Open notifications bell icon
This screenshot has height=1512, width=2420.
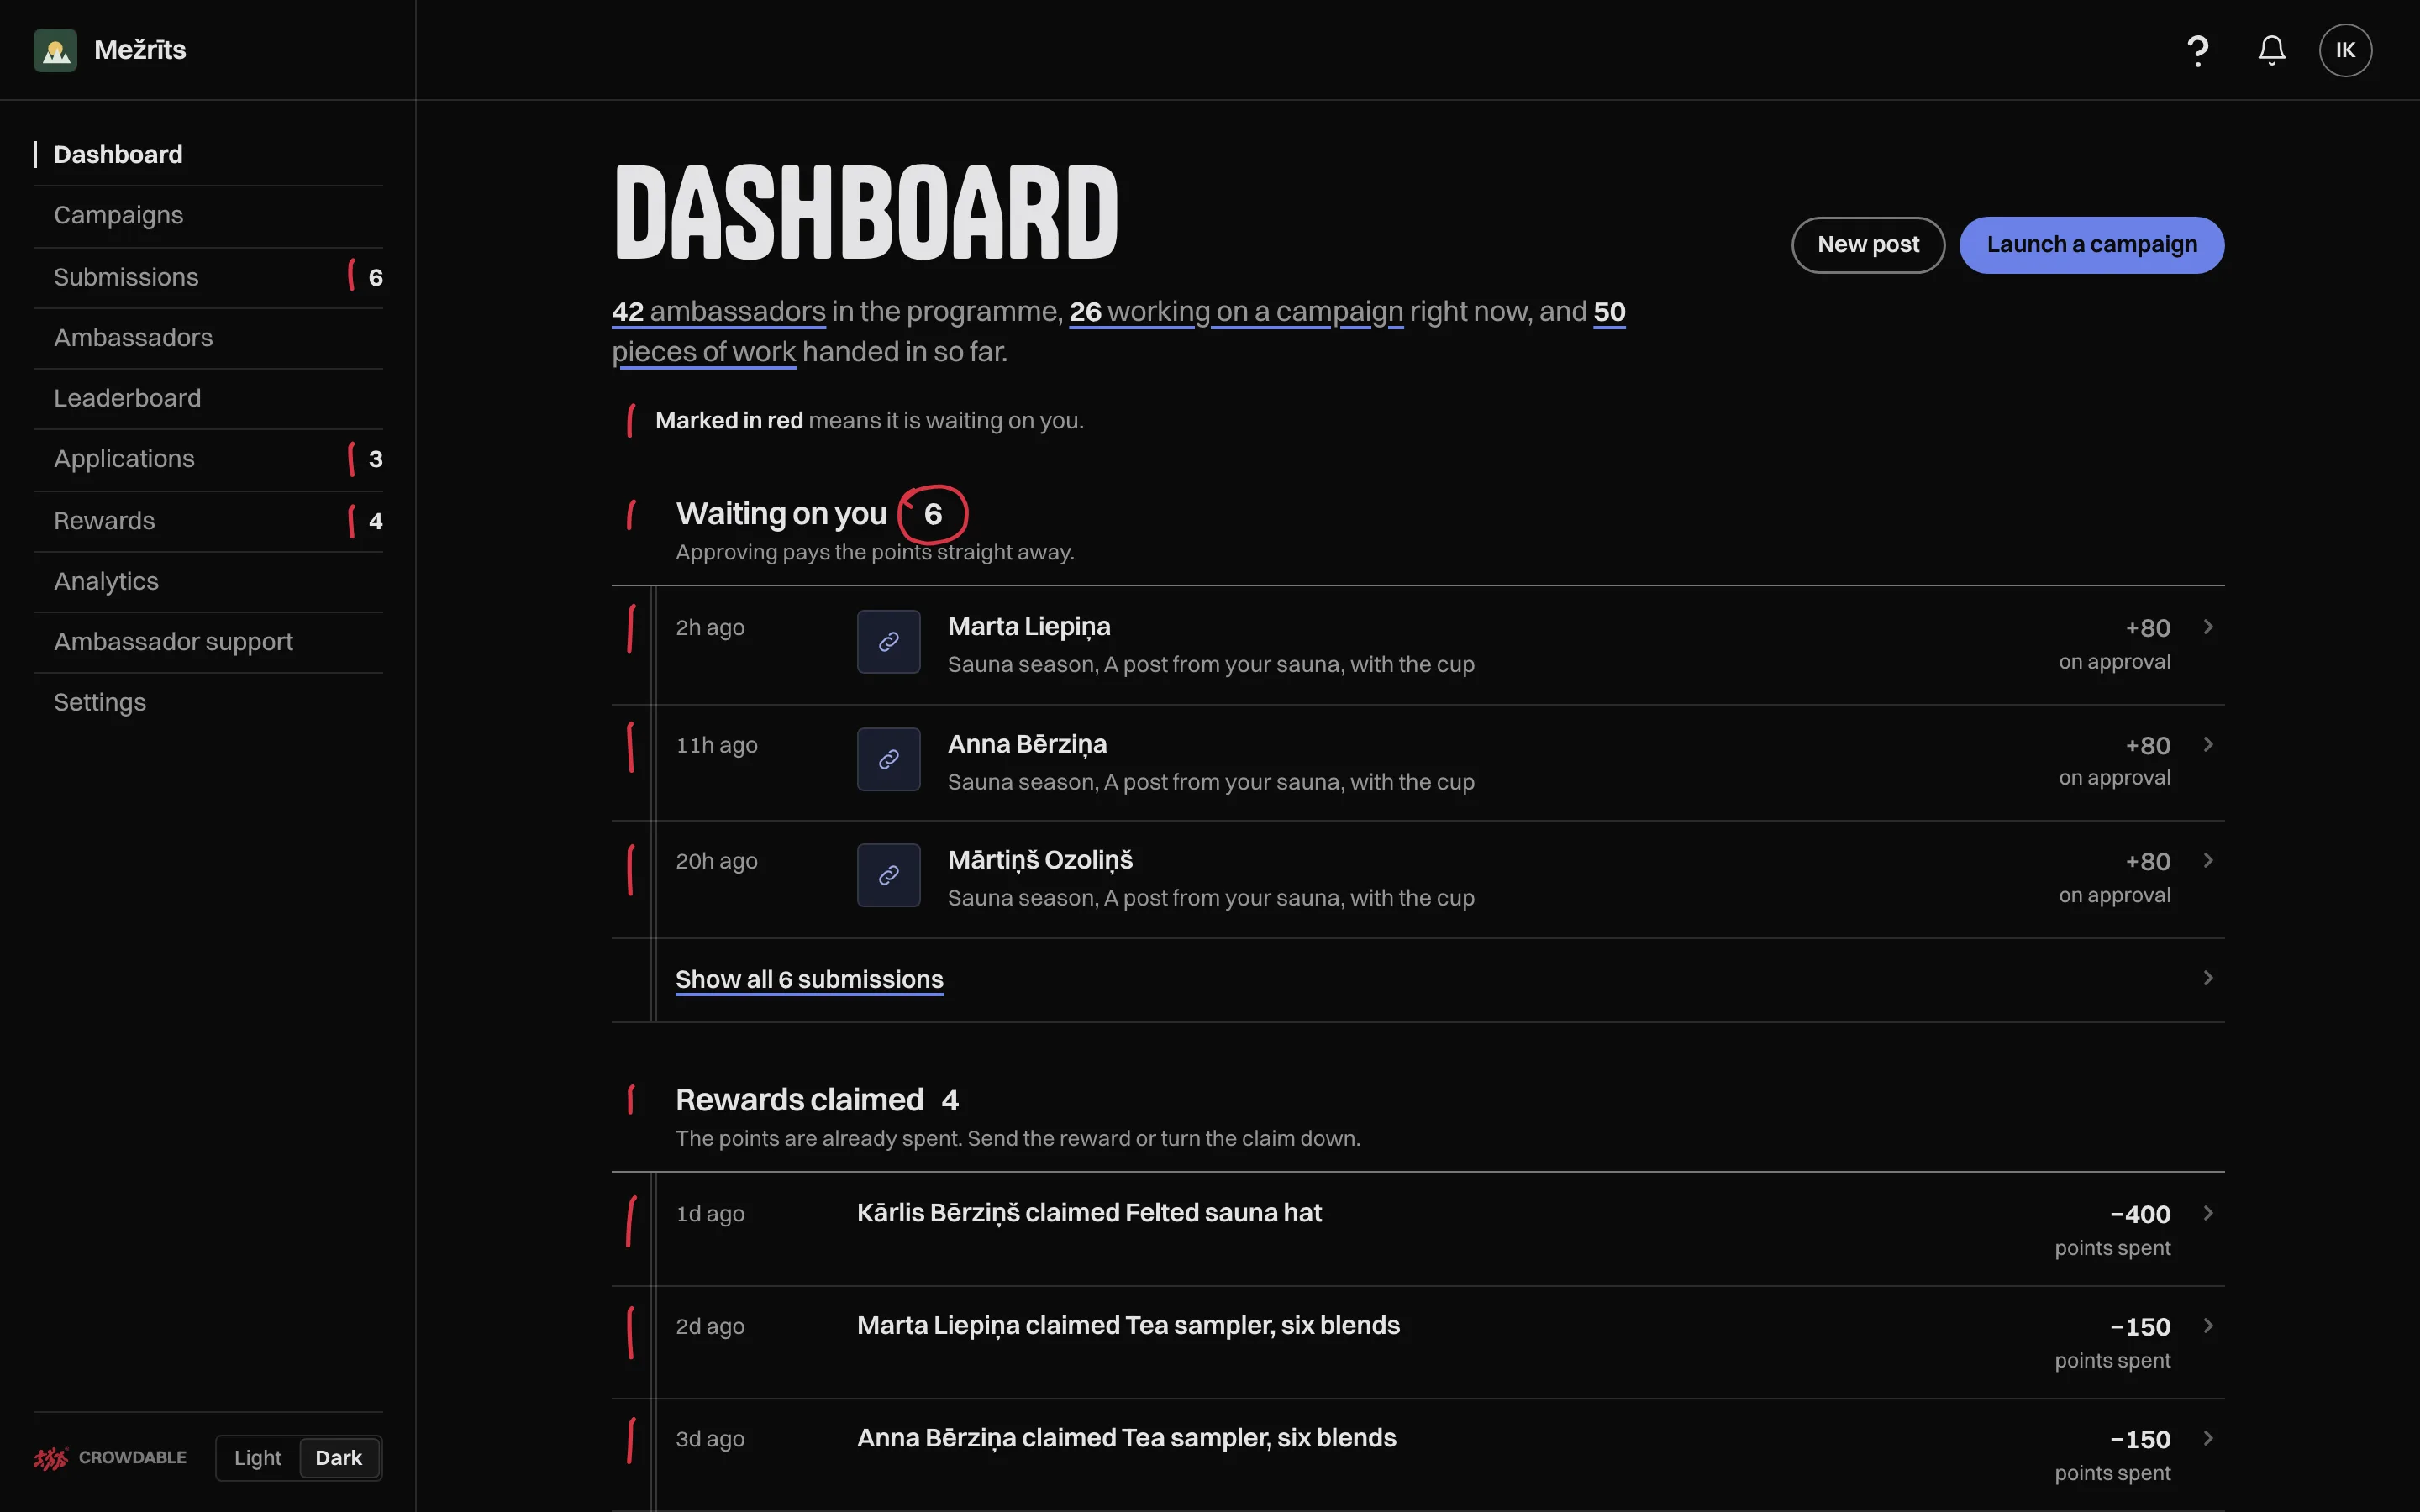click(x=2271, y=50)
